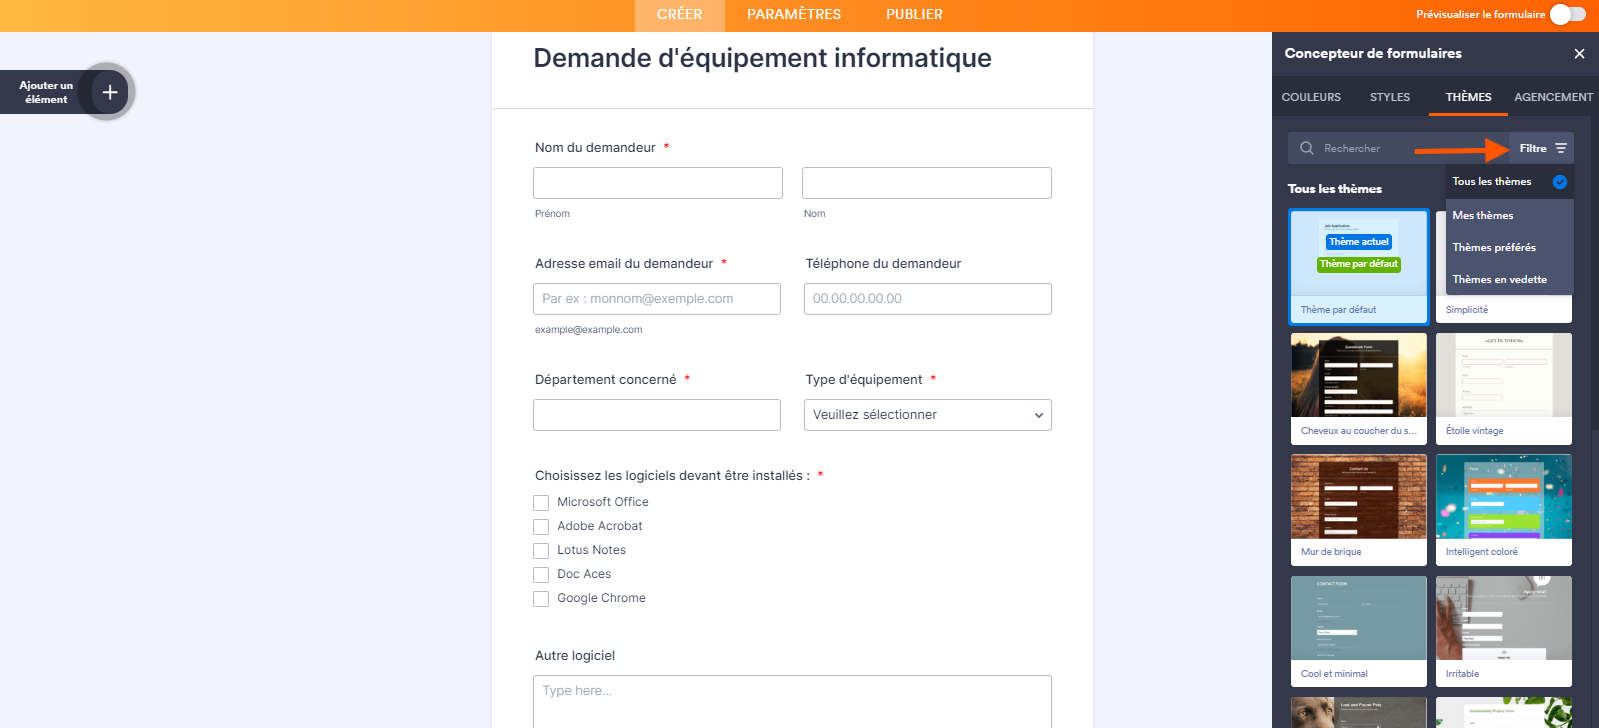This screenshot has width=1599, height=728.
Task: Select Thèmes préférés filter option
Action: point(1510,247)
